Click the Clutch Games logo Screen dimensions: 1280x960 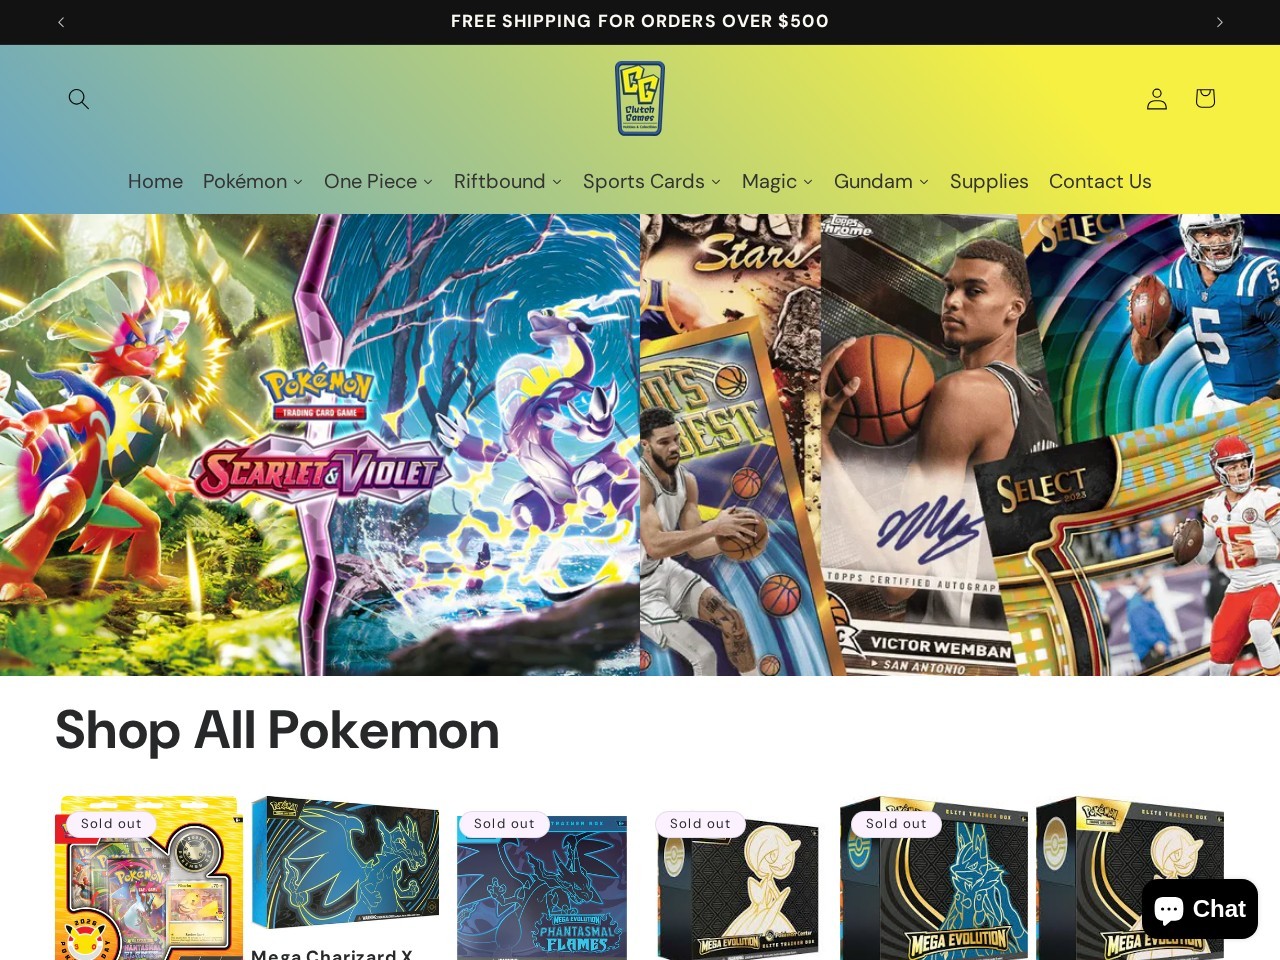[640, 98]
